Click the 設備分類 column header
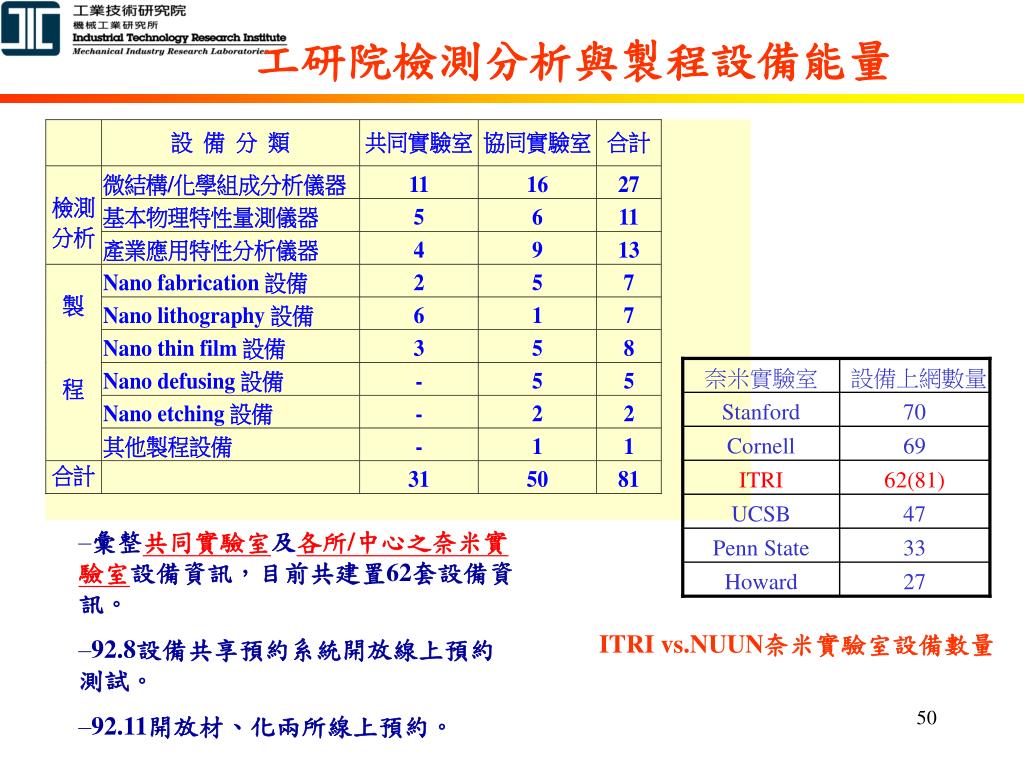The height and width of the screenshot is (768, 1024). click(230, 142)
